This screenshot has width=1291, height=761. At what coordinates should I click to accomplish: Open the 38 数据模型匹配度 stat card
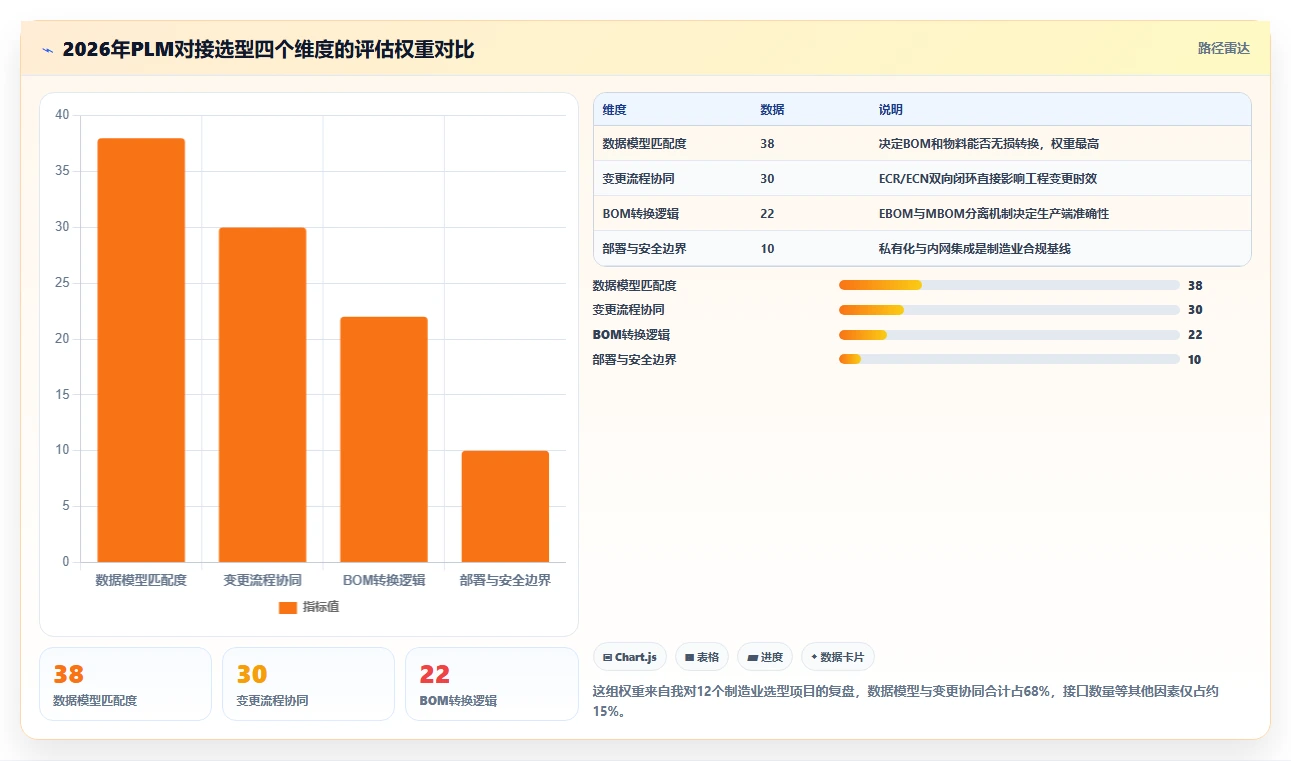(125, 684)
